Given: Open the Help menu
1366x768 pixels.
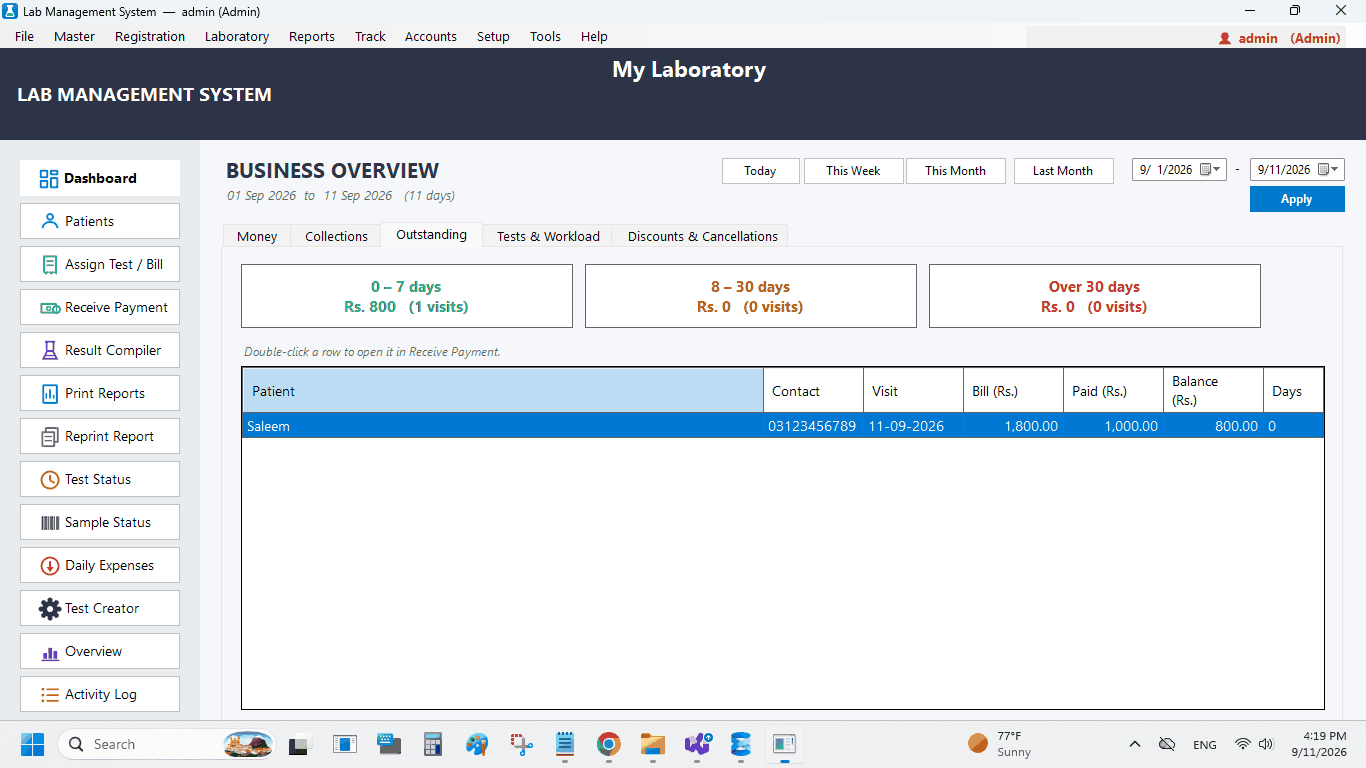Looking at the screenshot, I should [594, 36].
